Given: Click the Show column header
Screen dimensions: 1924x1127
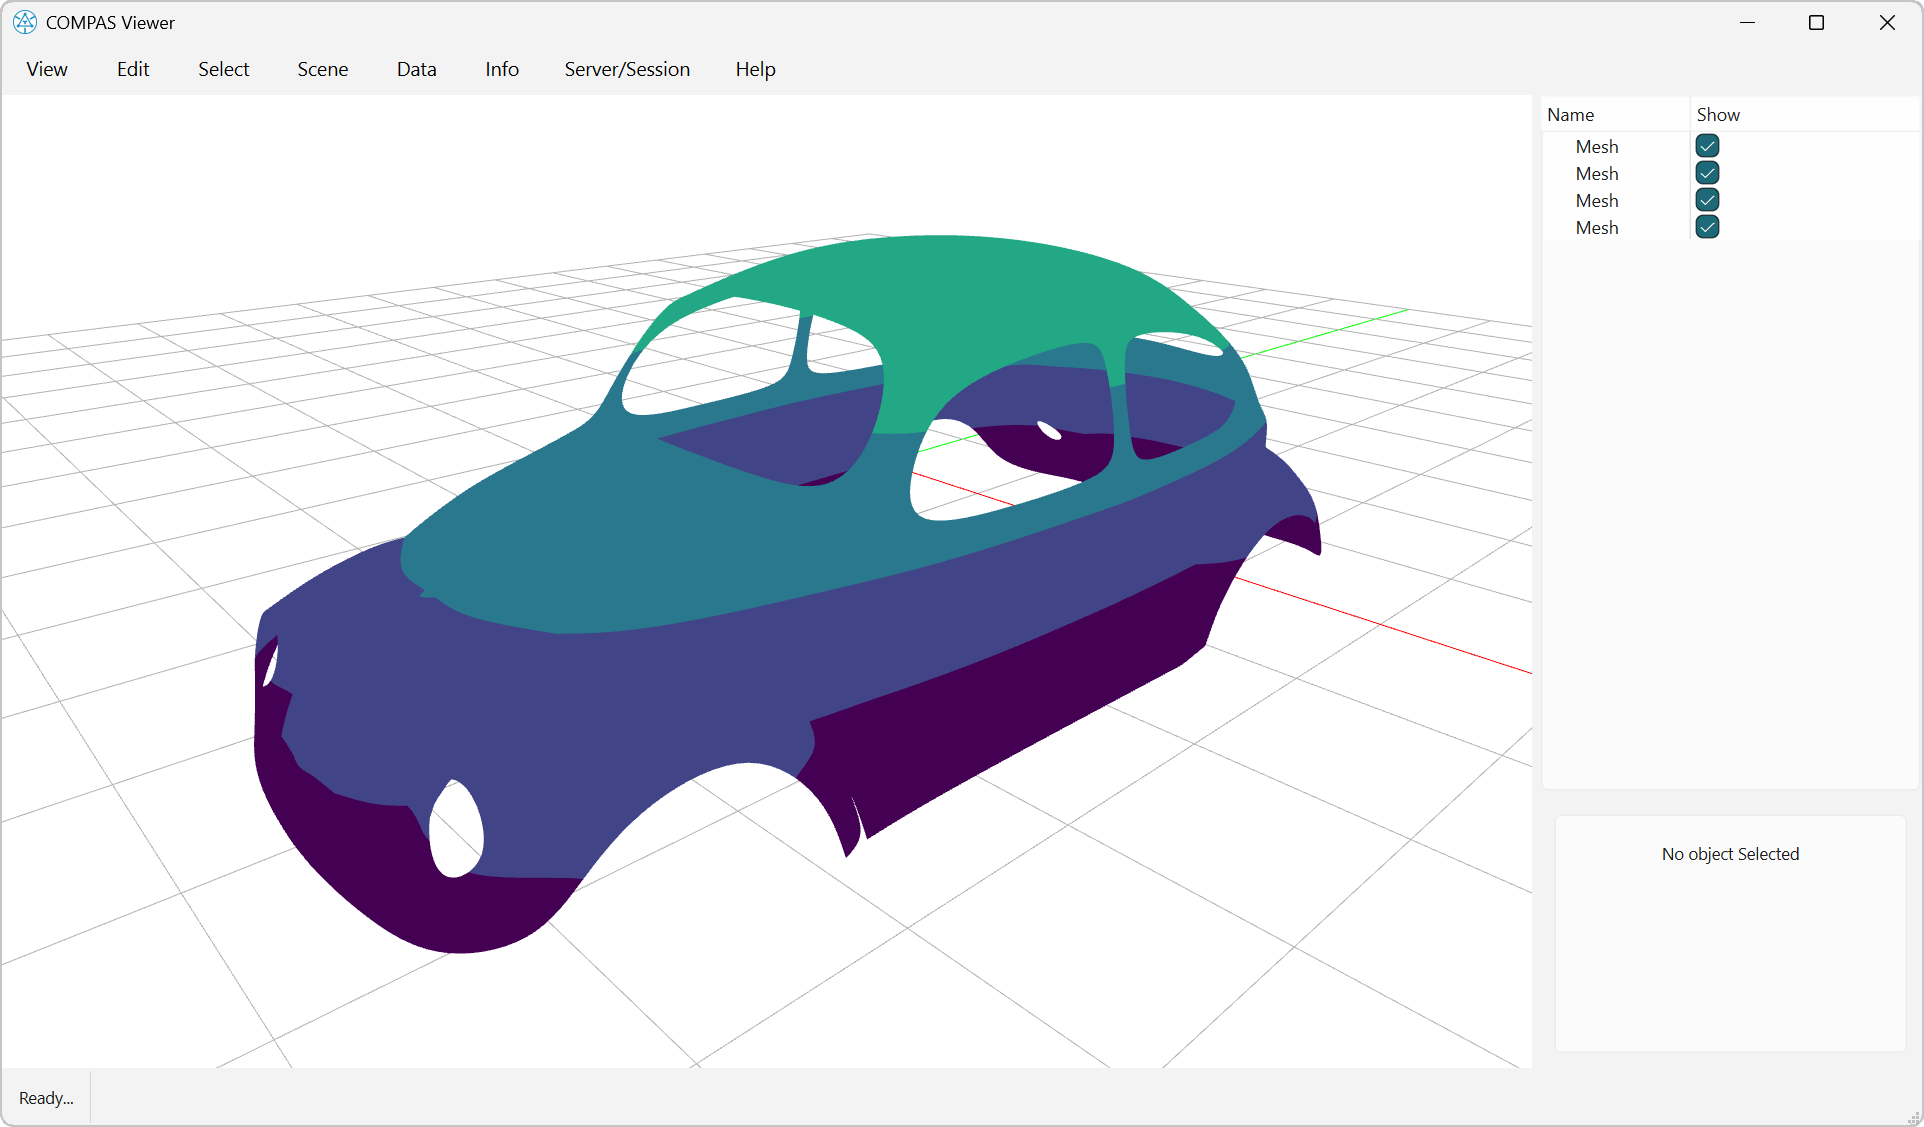Looking at the screenshot, I should click(1718, 114).
